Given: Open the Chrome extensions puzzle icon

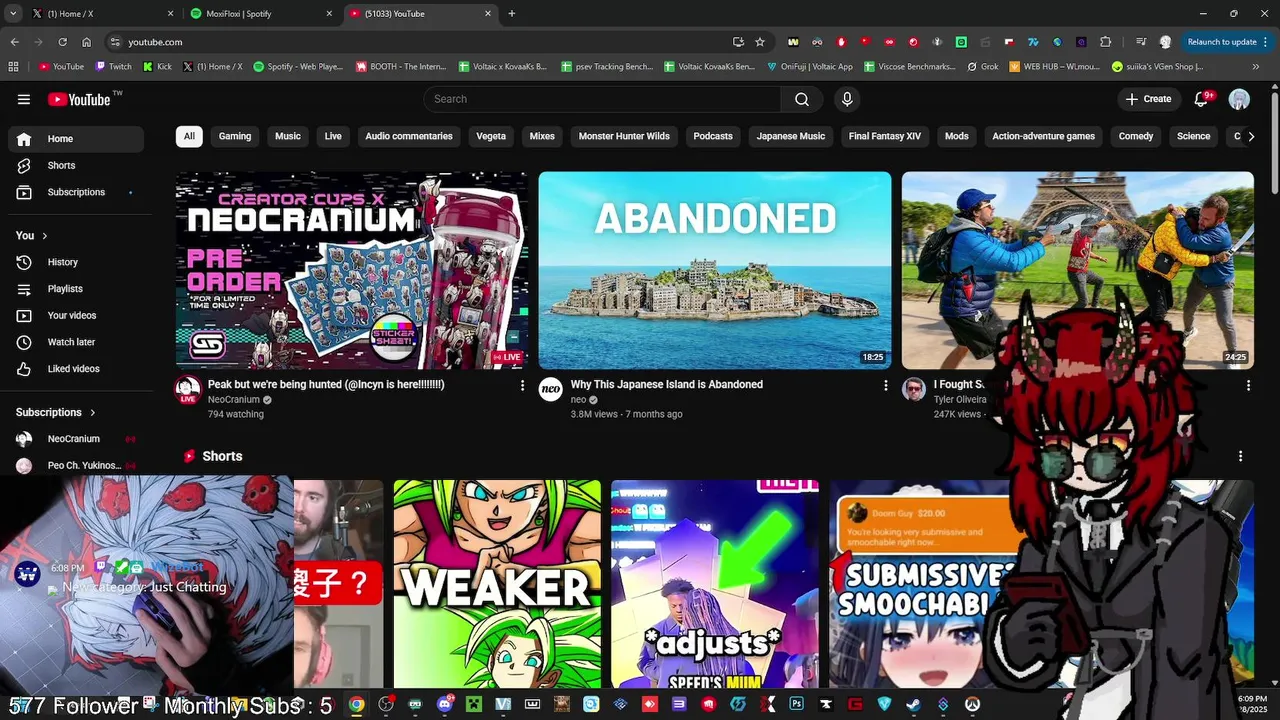Looking at the screenshot, I should pyautogui.click(x=1105, y=42).
